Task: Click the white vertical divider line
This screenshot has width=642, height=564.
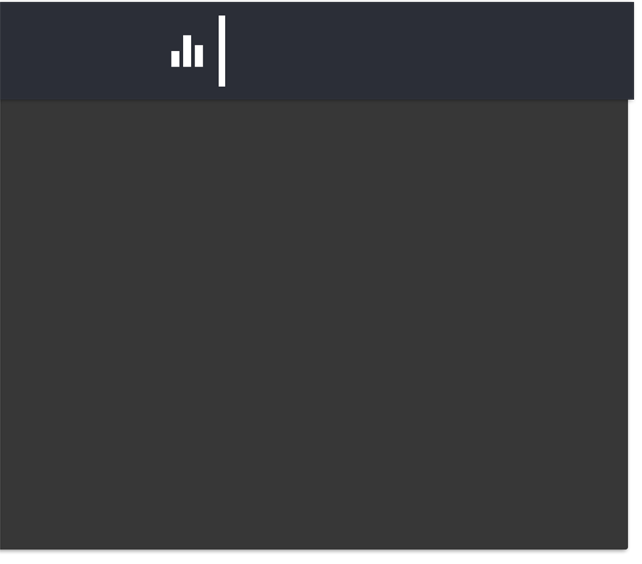Action: click(x=222, y=51)
